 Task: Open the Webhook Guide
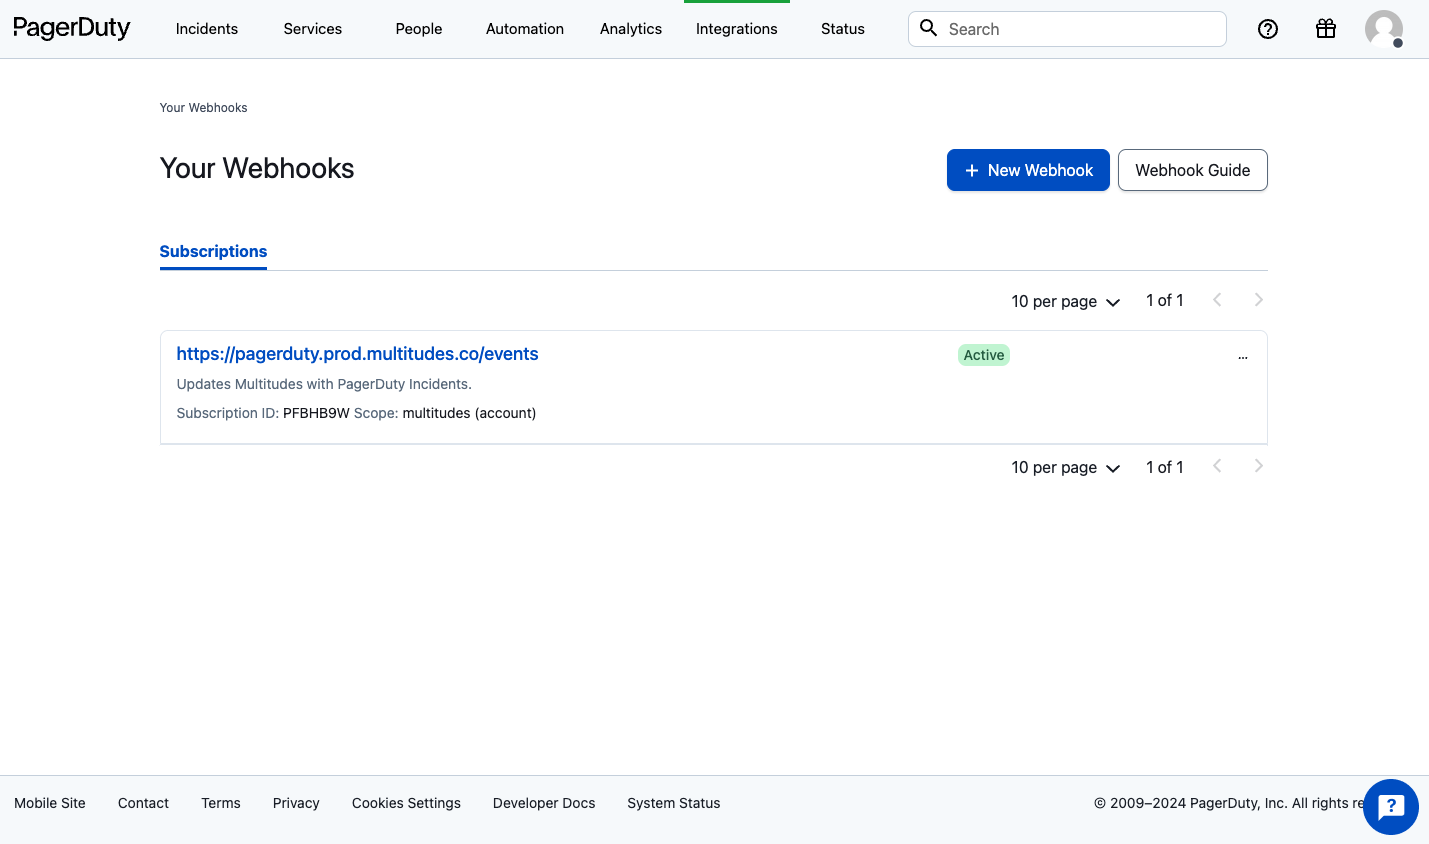(x=1192, y=170)
